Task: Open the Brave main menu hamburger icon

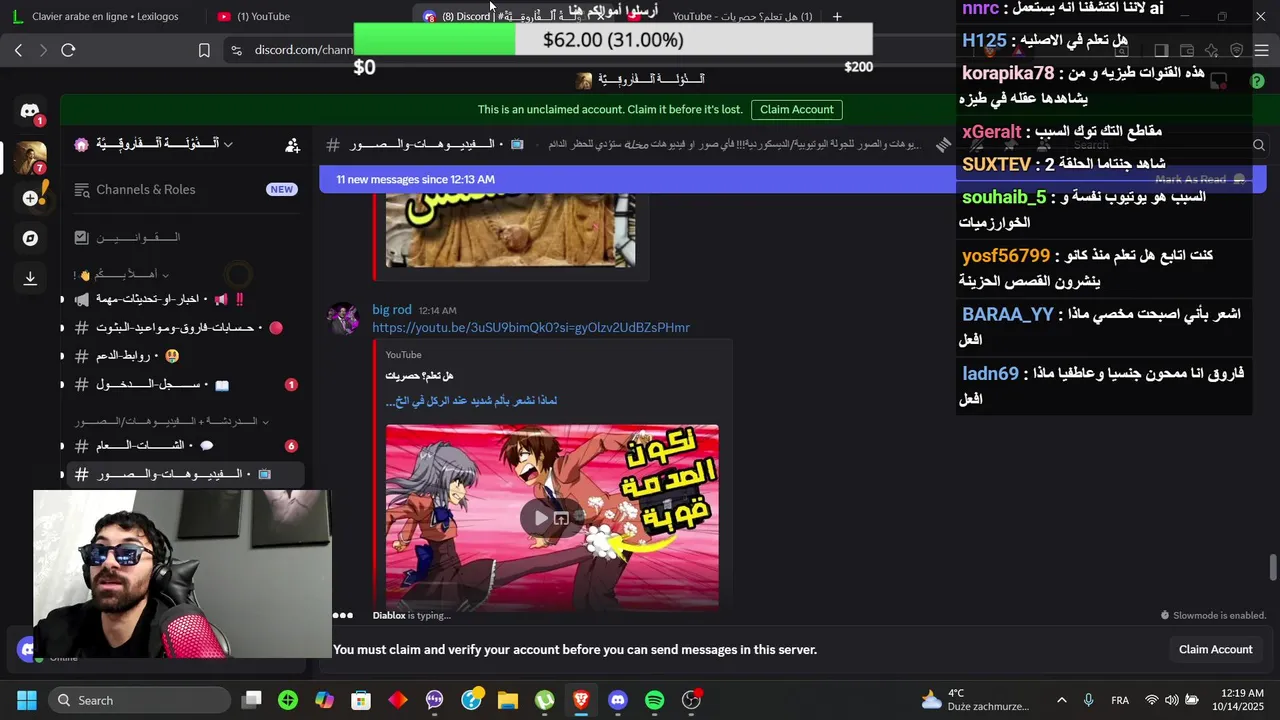Action: 1261,50
